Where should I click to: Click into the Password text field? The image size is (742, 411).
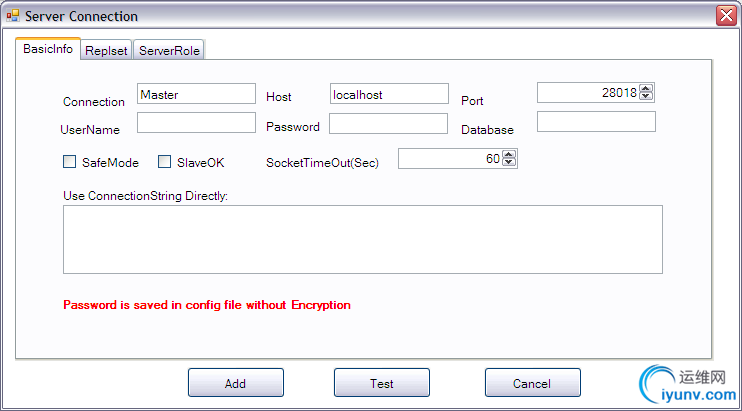pos(389,123)
